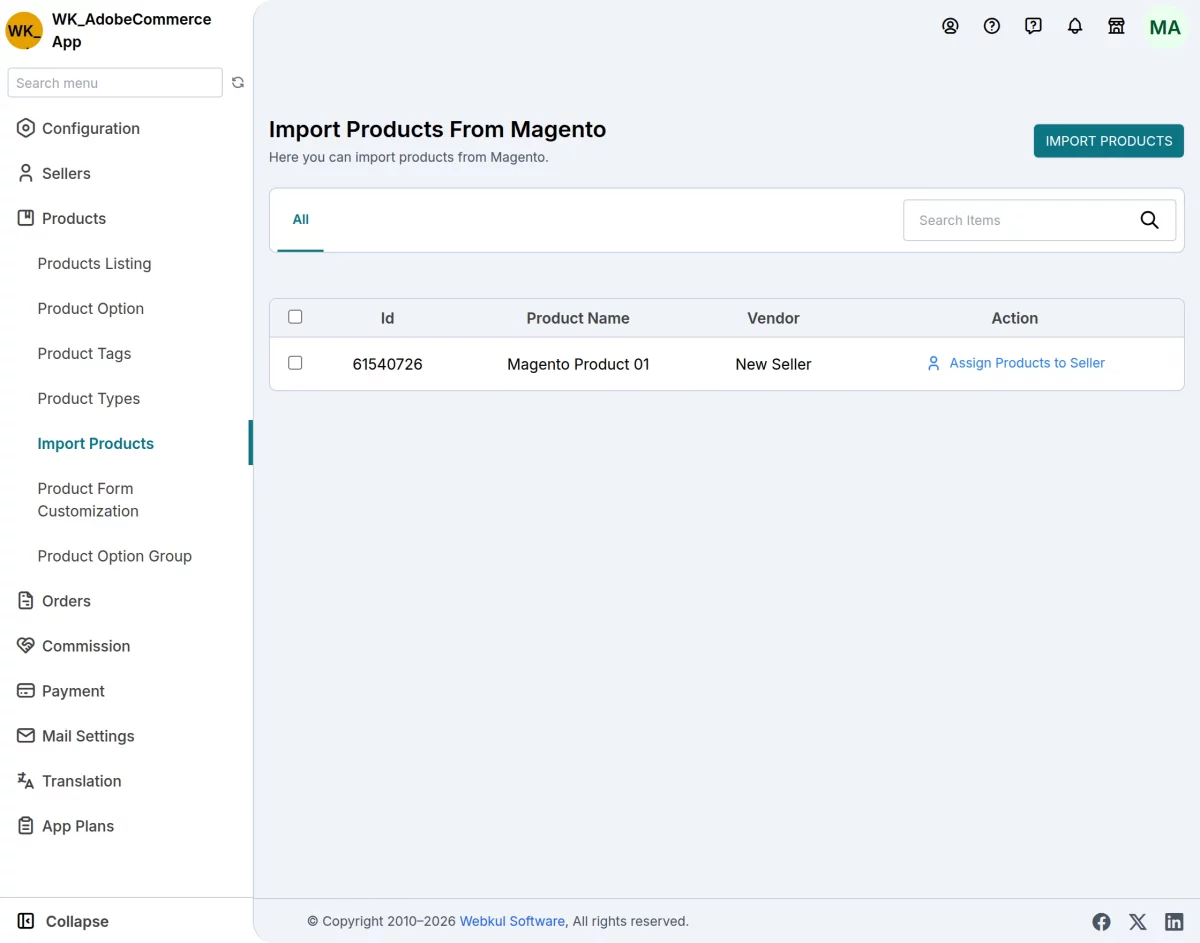The width and height of the screenshot is (1200, 943).
Task: Select the All tab
Action: [300, 220]
